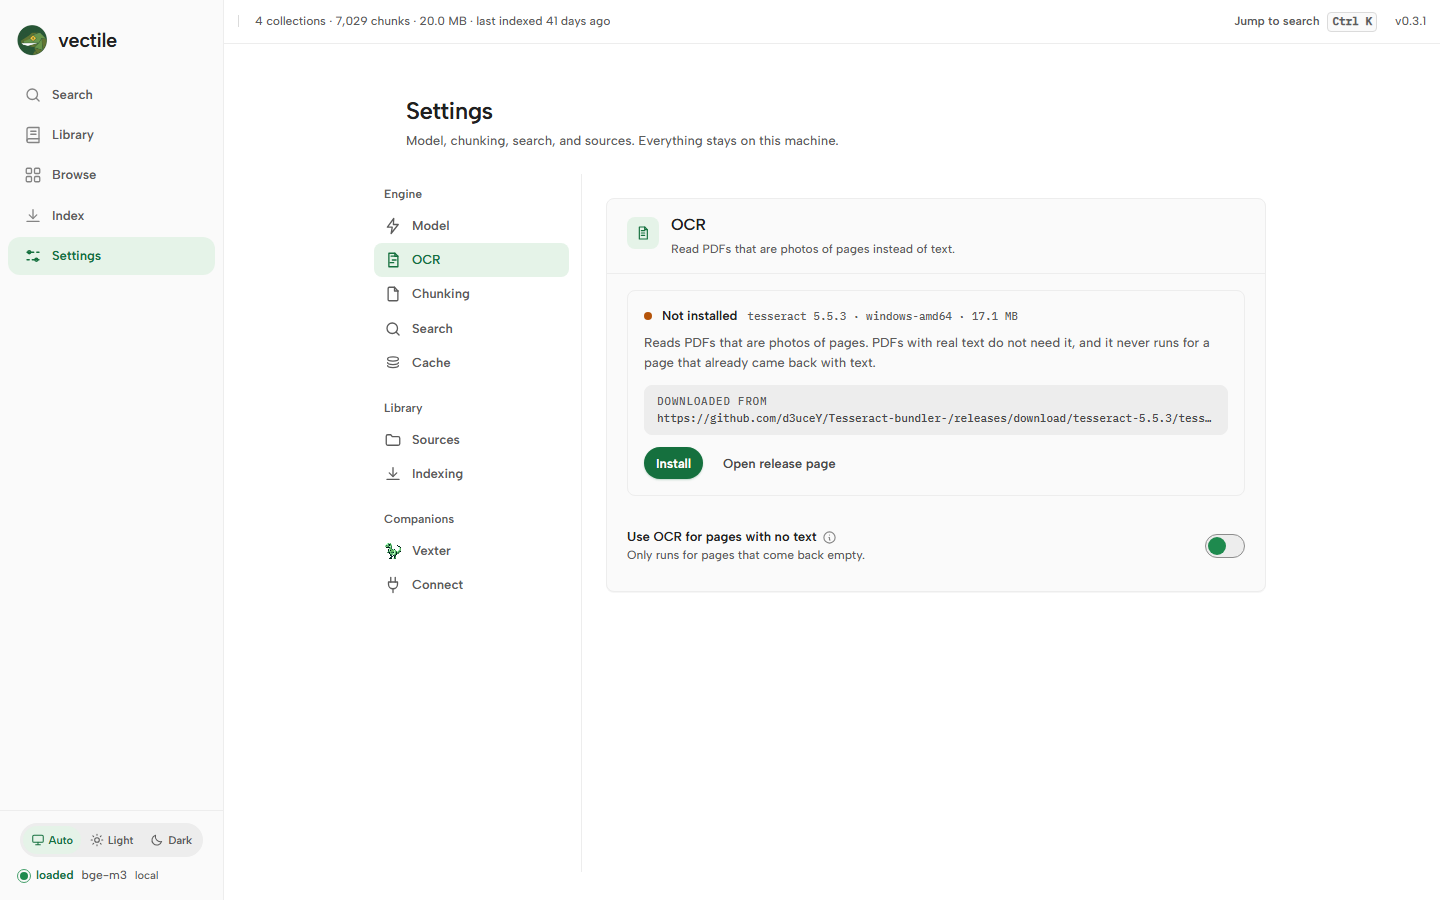1440x900 pixels.
Task: Open the Vexter companion settings
Action: [471, 551]
